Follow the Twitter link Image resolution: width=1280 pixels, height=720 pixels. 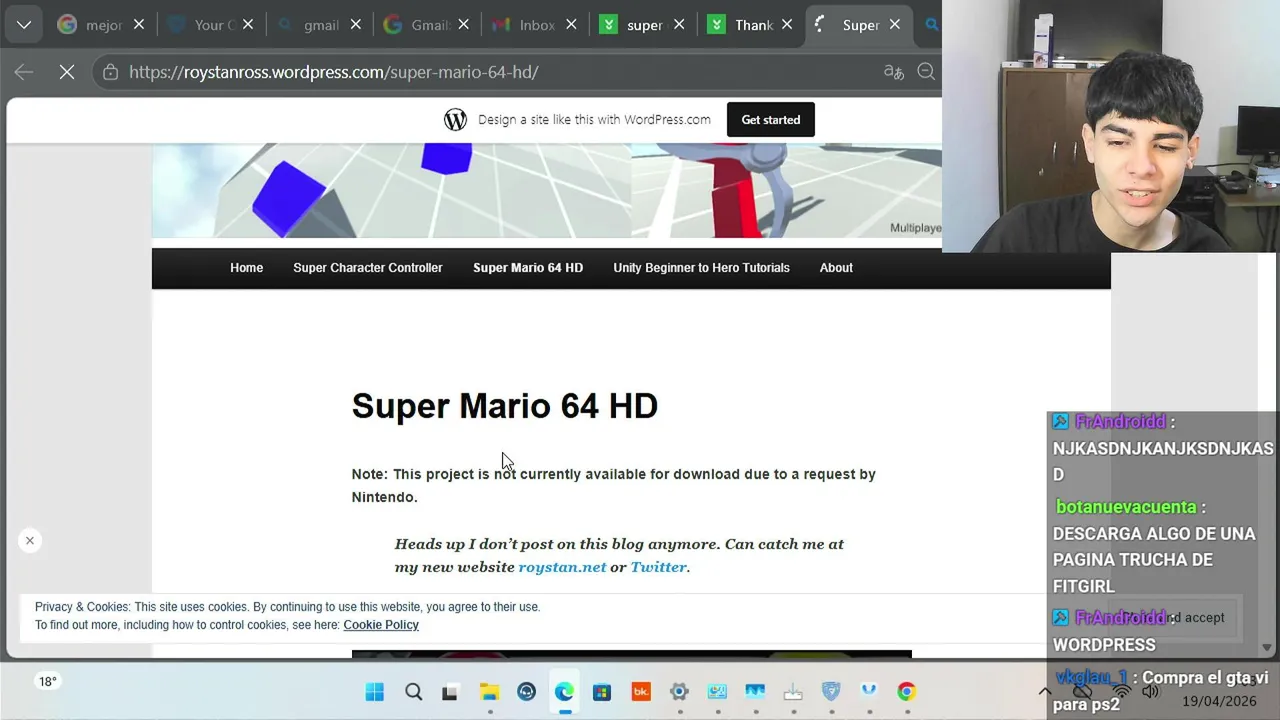[658, 567]
